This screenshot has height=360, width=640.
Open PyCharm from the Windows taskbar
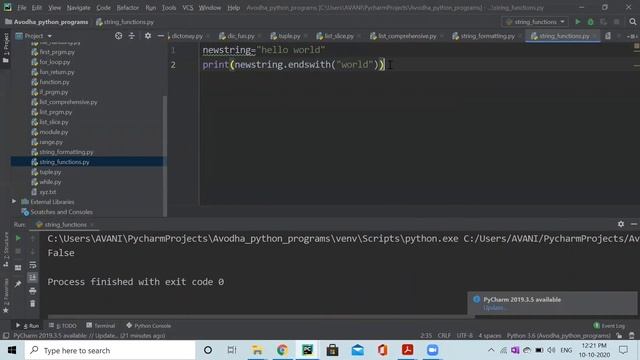click(307, 350)
